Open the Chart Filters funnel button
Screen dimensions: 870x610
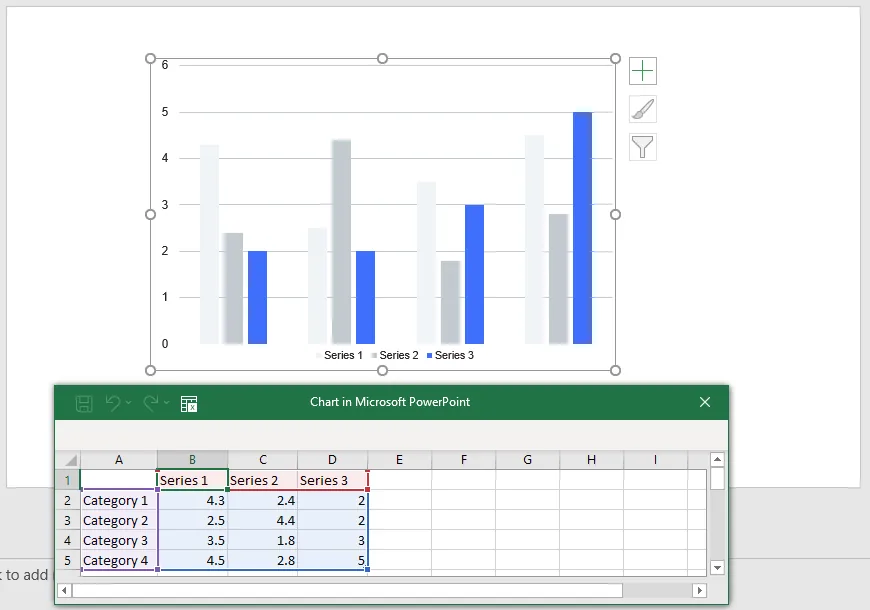(x=643, y=147)
